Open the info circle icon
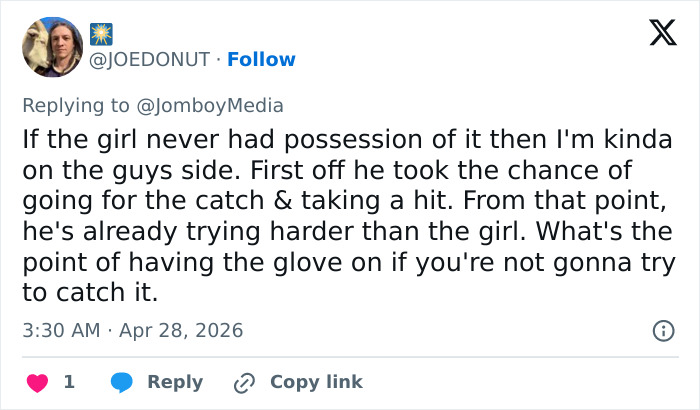The image size is (700, 410). click(x=661, y=330)
